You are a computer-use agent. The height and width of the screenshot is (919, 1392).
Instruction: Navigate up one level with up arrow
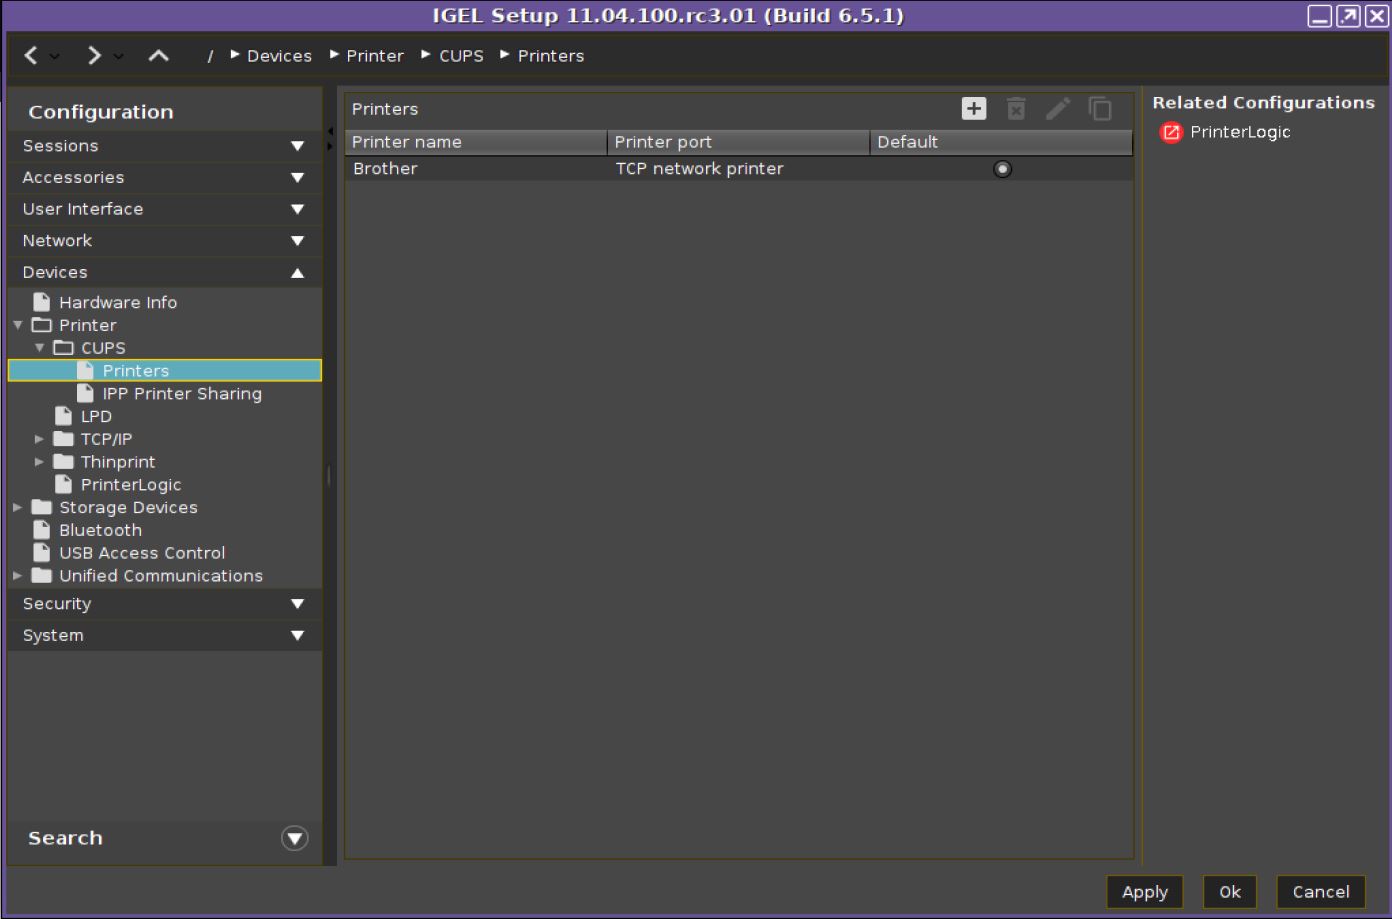click(x=158, y=56)
